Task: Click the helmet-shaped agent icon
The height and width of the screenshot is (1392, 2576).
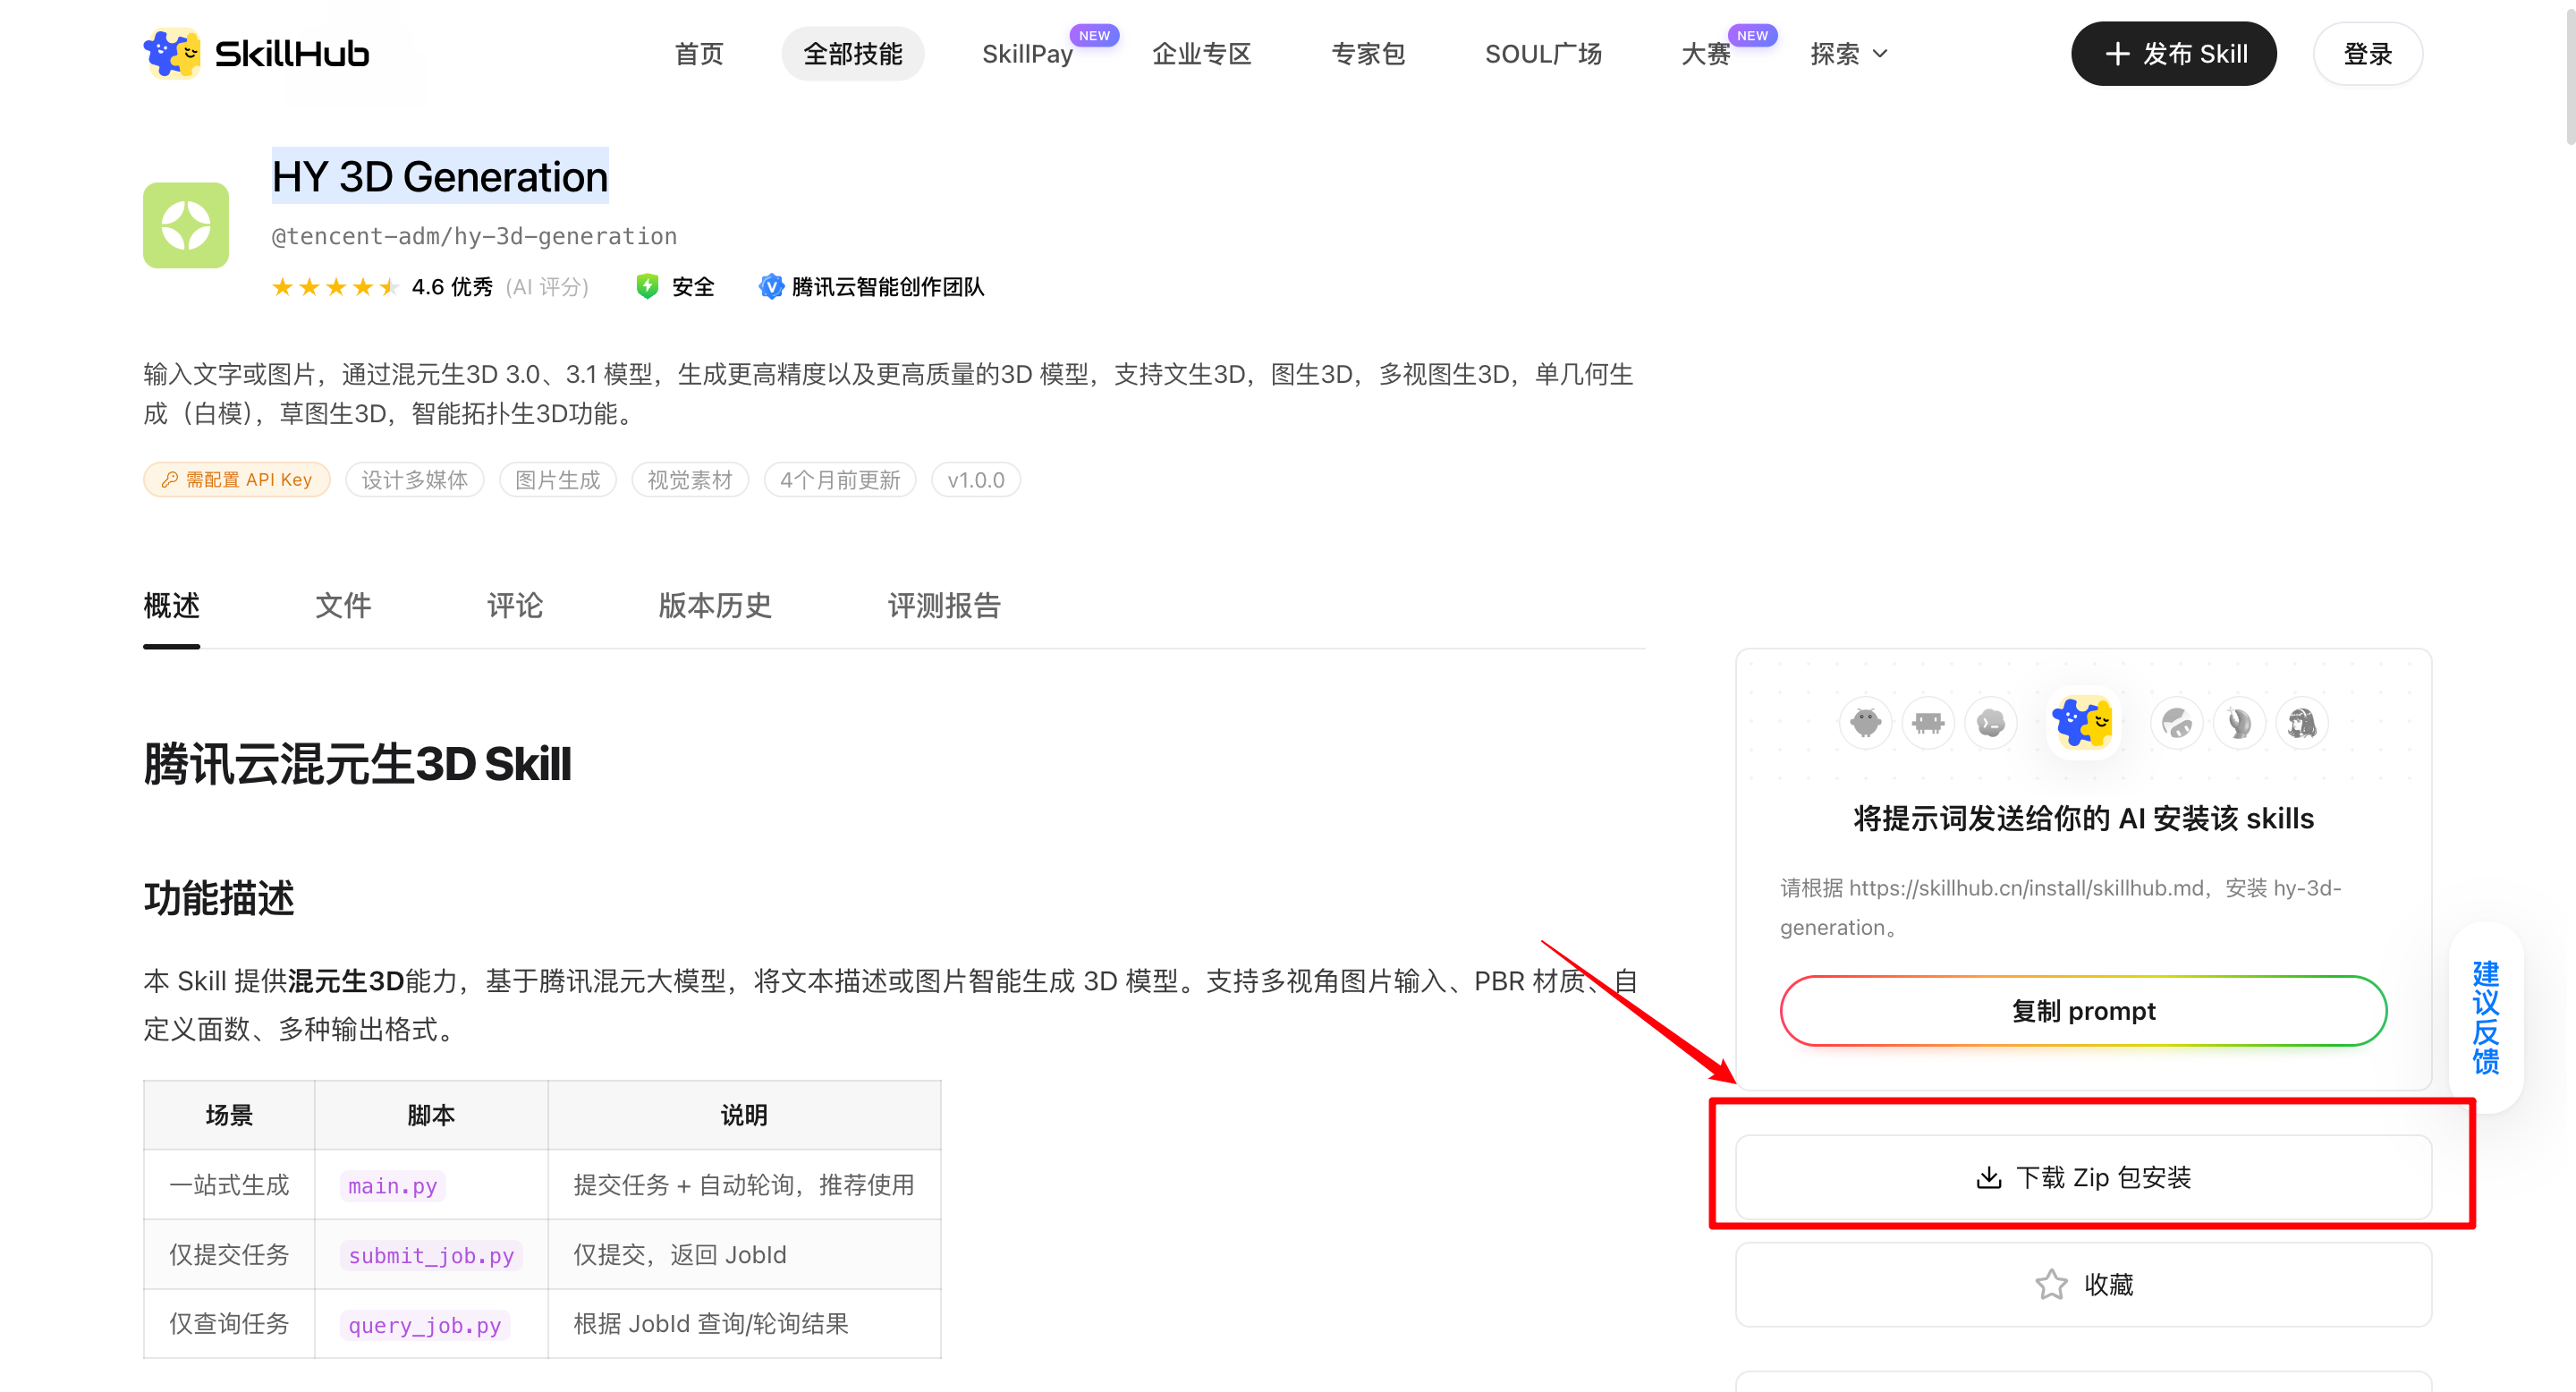Action: click(2177, 722)
